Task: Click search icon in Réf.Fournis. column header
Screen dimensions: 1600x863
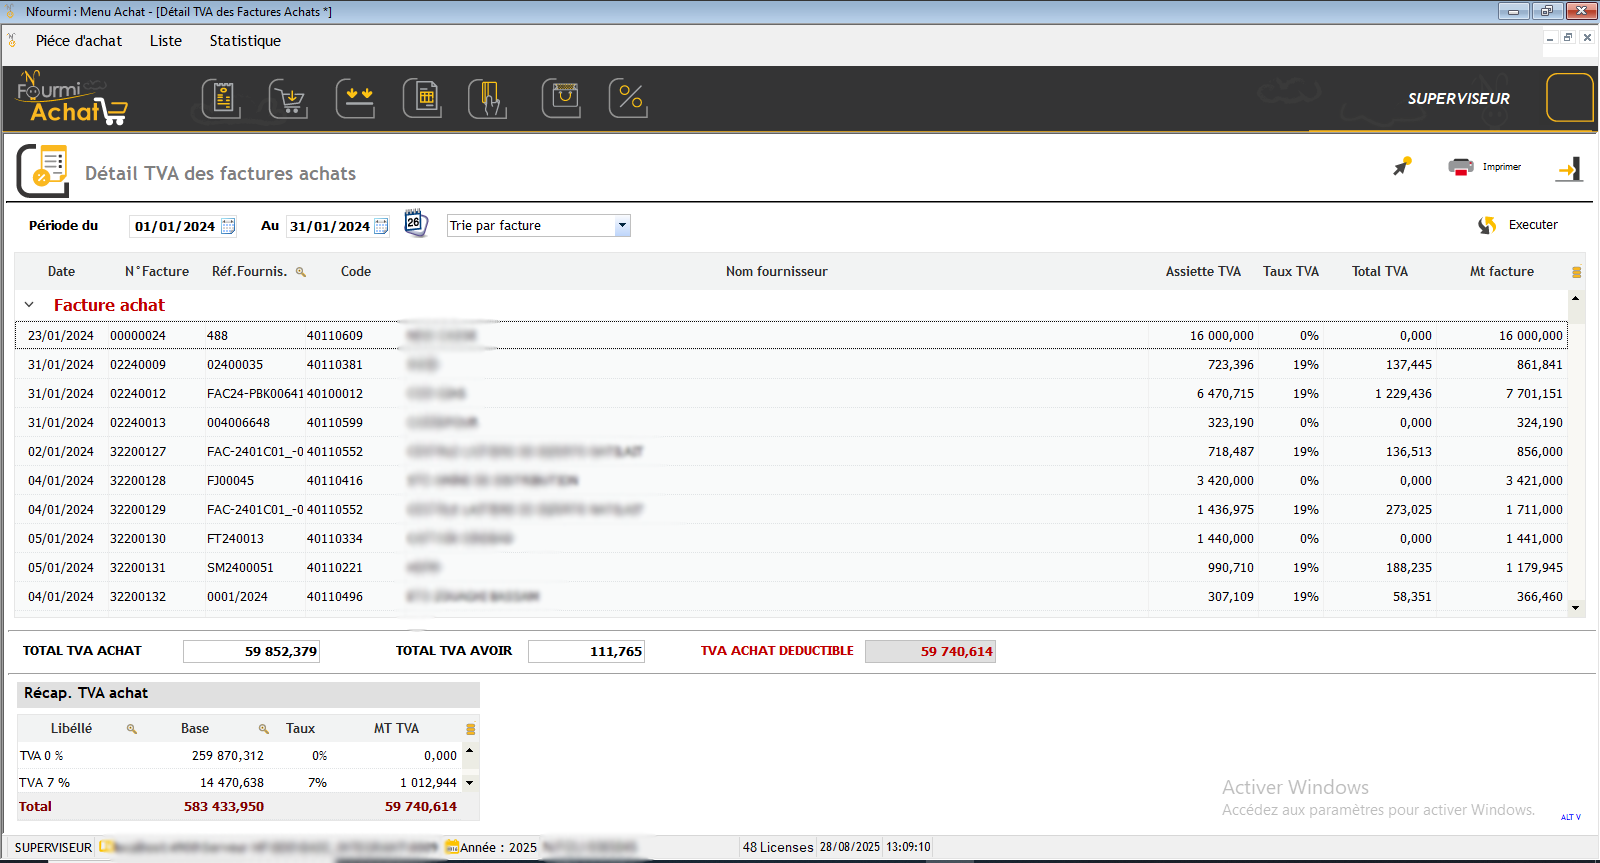Action: (301, 272)
